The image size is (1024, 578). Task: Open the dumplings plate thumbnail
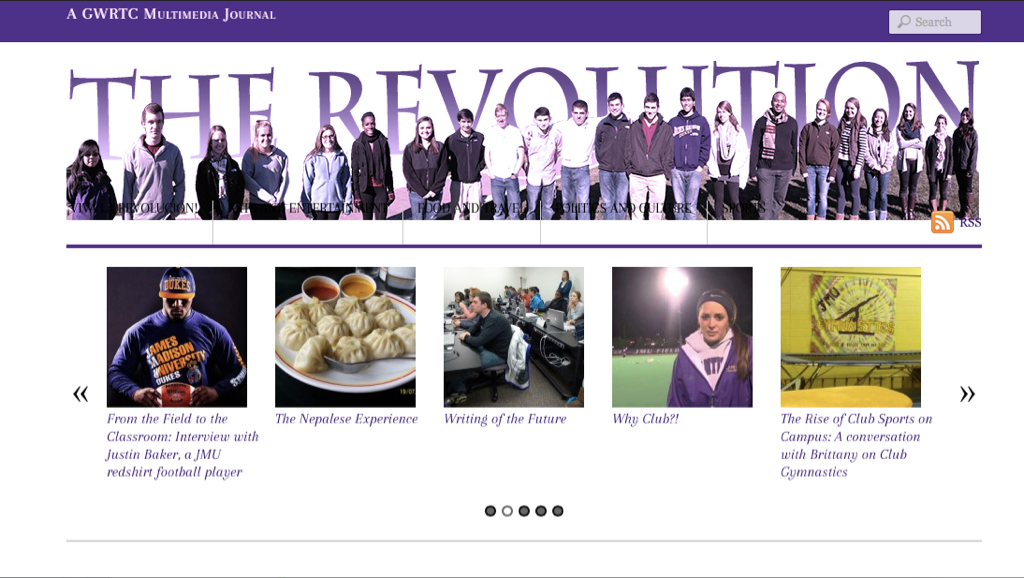coord(345,337)
